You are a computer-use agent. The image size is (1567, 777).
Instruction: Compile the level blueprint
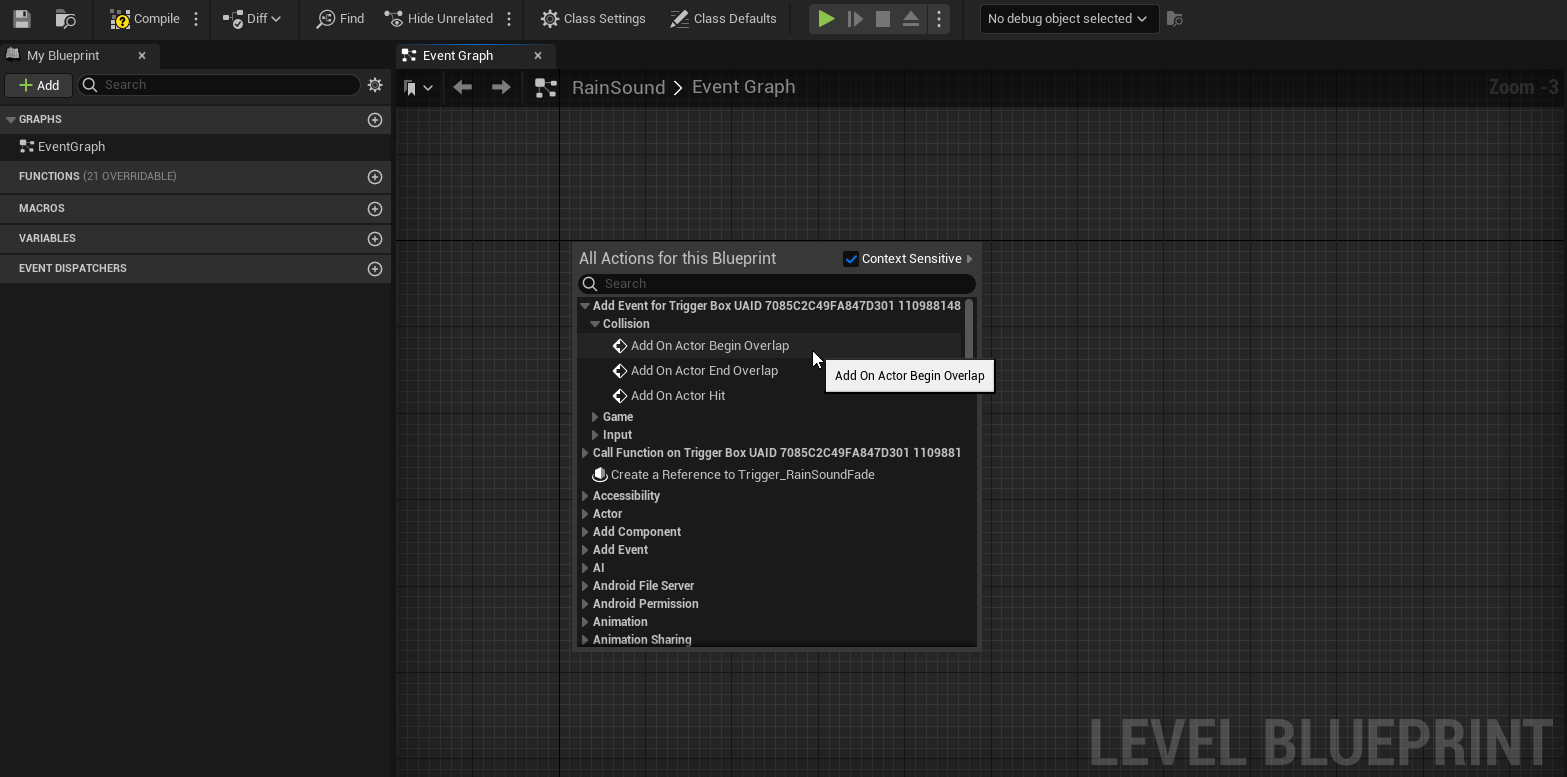pyautogui.click(x=145, y=18)
